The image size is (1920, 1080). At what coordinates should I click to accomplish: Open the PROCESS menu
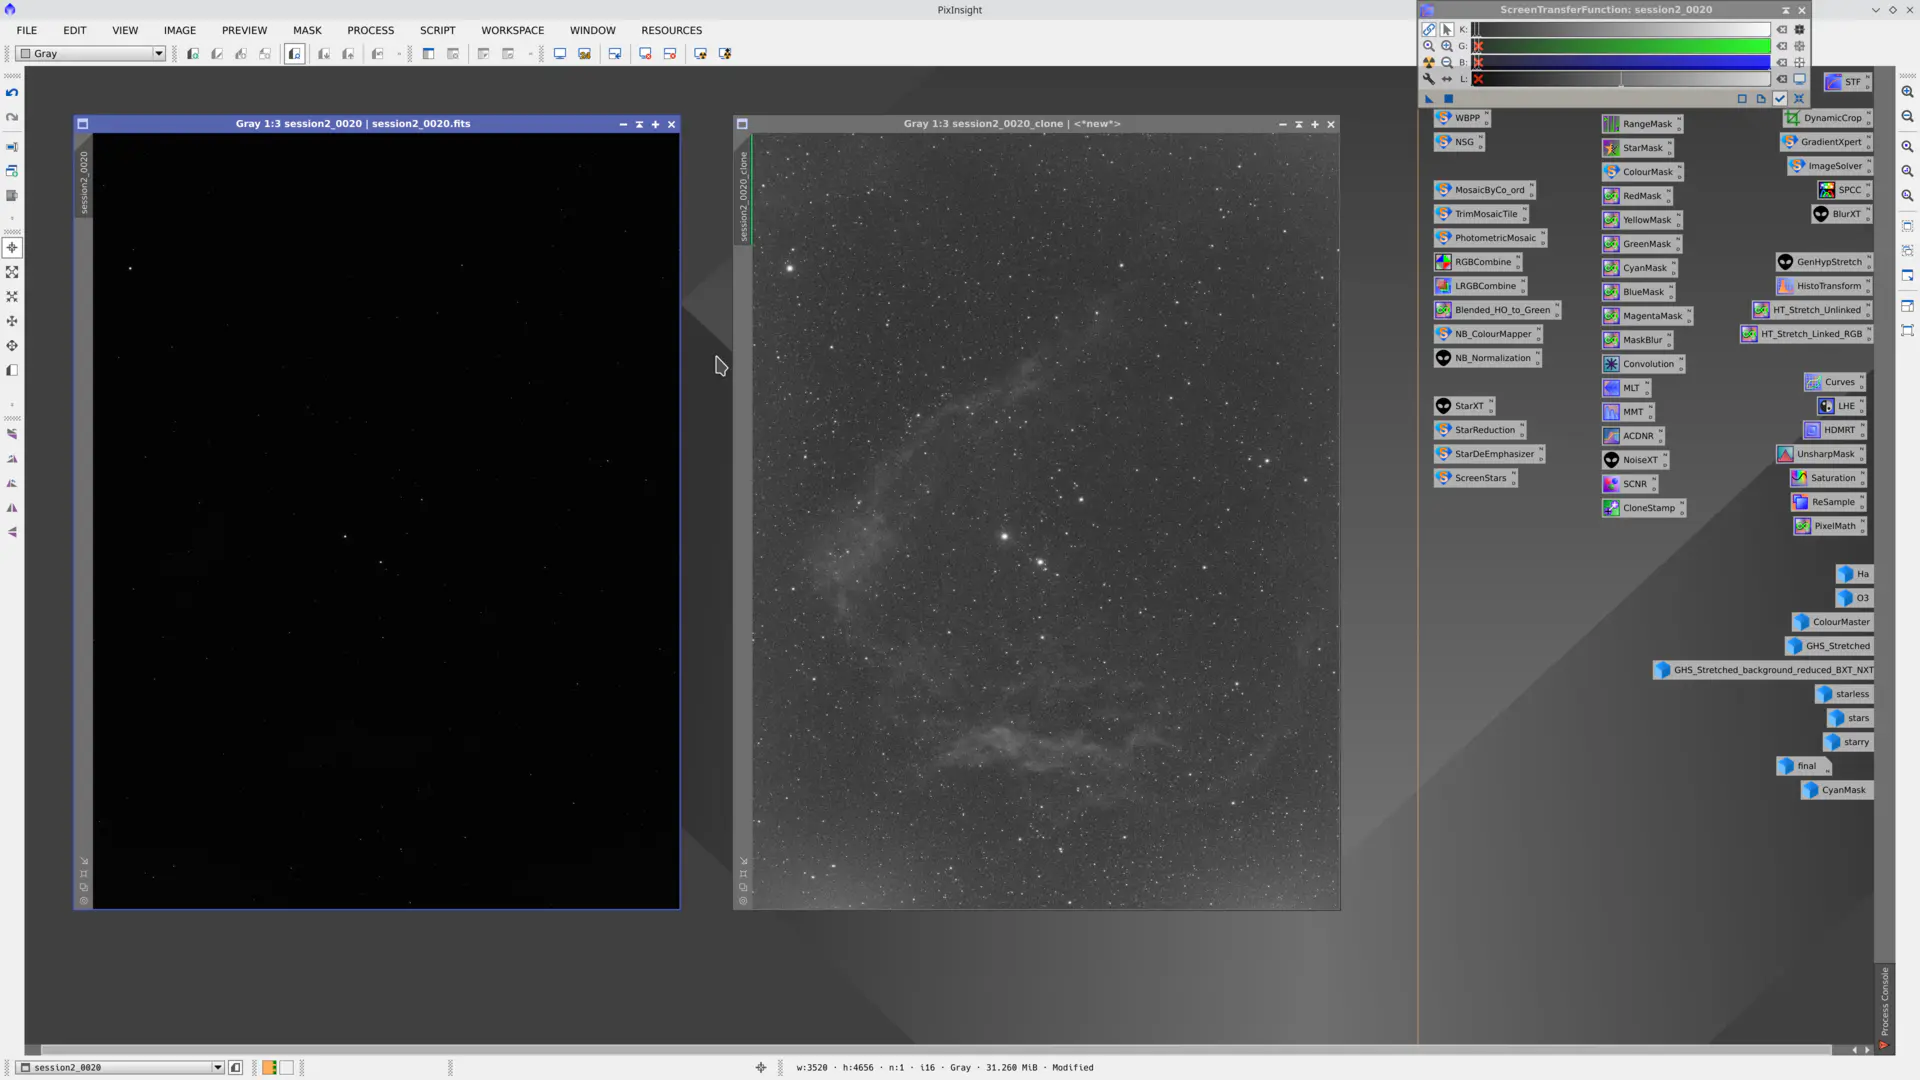[370, 30]
